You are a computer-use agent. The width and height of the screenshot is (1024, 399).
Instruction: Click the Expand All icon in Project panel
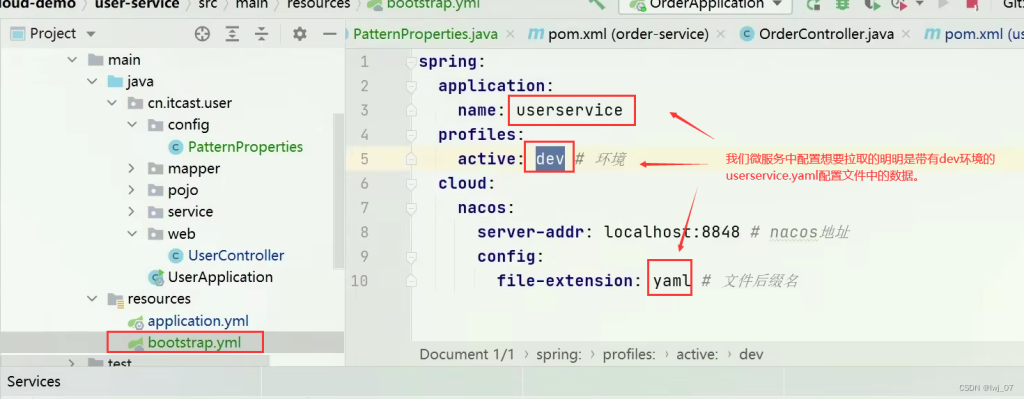click(x=232, y=34)
